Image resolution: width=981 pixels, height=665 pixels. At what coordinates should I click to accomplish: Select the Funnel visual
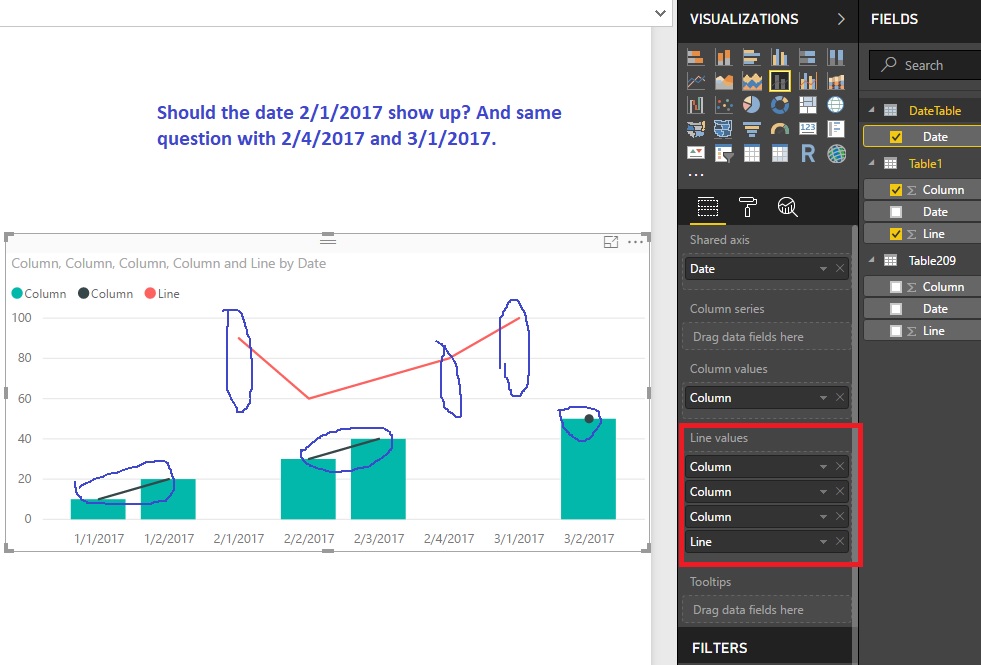coord(751,129)
